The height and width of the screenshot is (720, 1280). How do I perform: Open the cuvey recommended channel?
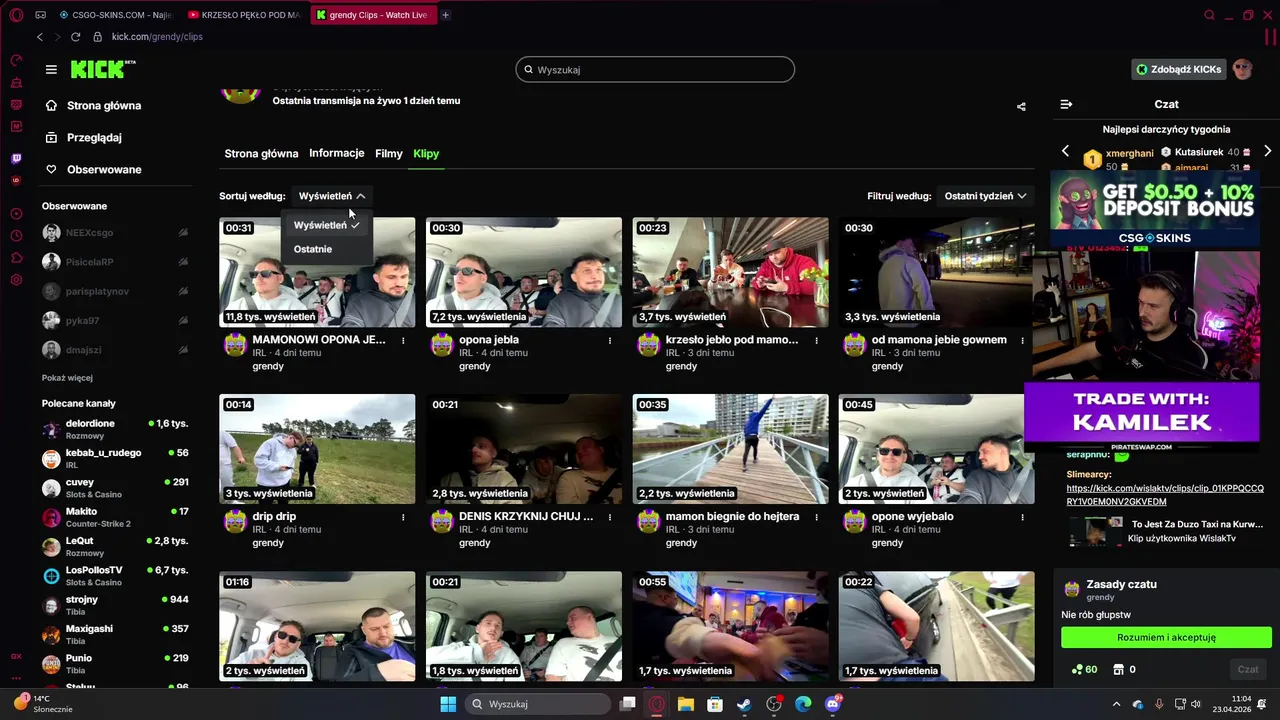pyautogui.click(x=115, y=487)
